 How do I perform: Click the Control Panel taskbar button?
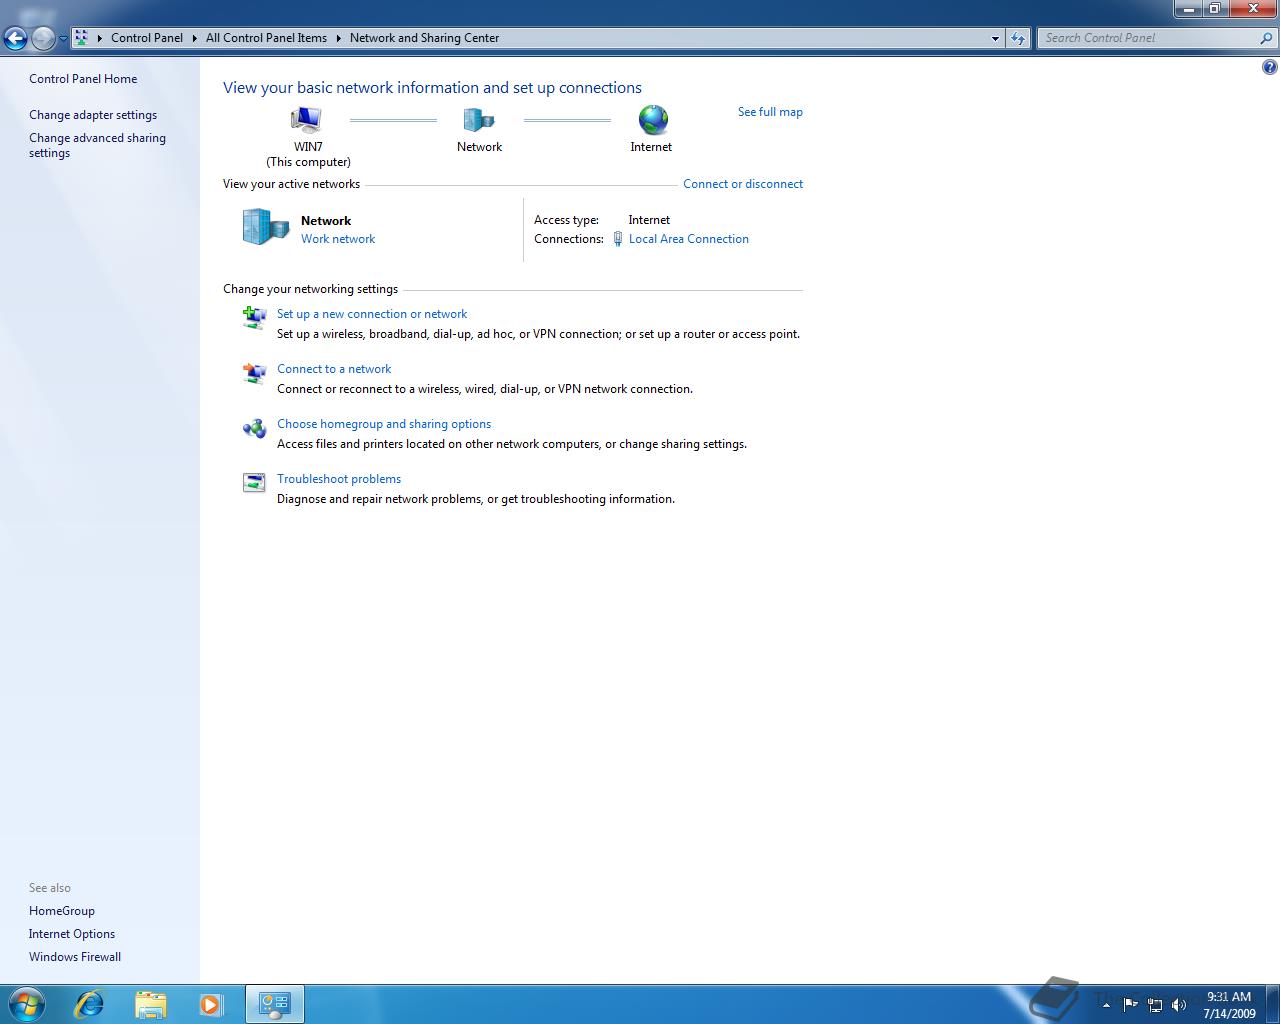pos(275,1004)
